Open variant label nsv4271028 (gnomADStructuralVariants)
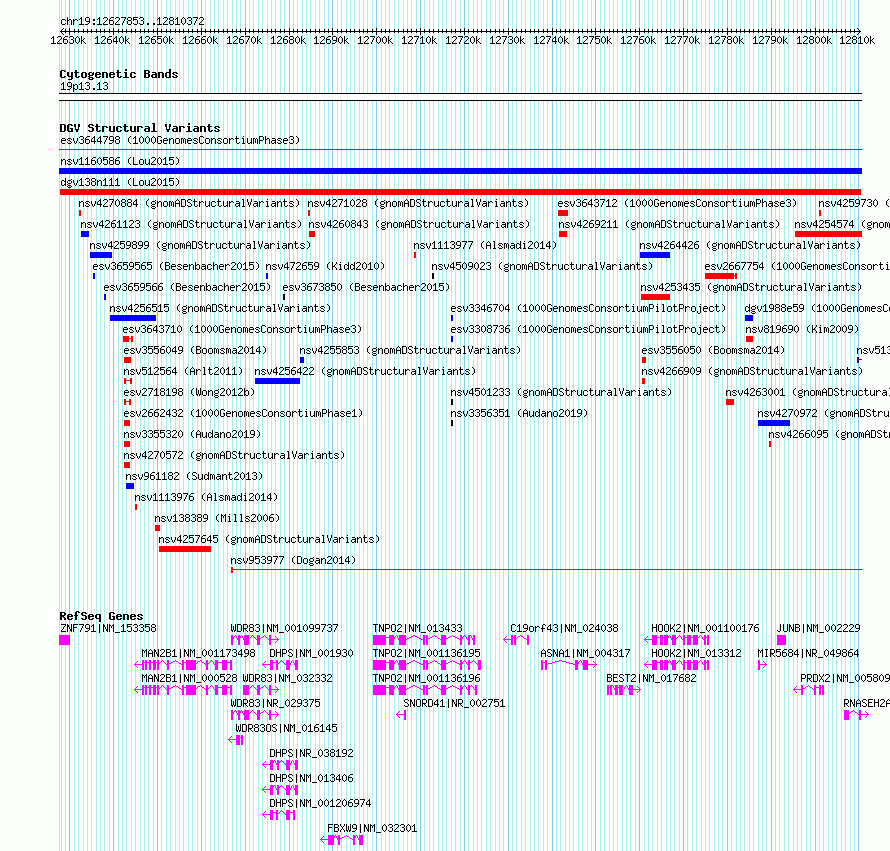890x851 pixels. click(418, 203)
